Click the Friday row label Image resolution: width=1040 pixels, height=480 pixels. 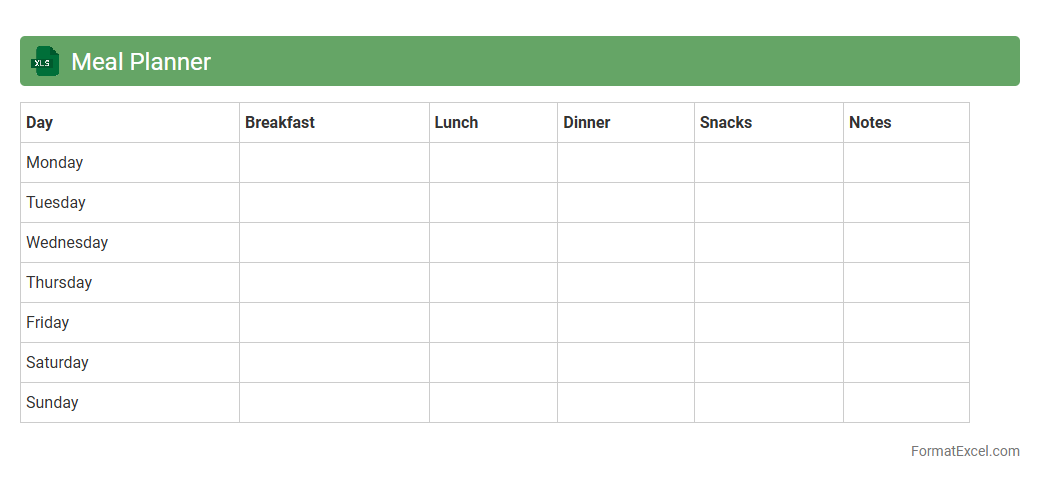[48, 322]
